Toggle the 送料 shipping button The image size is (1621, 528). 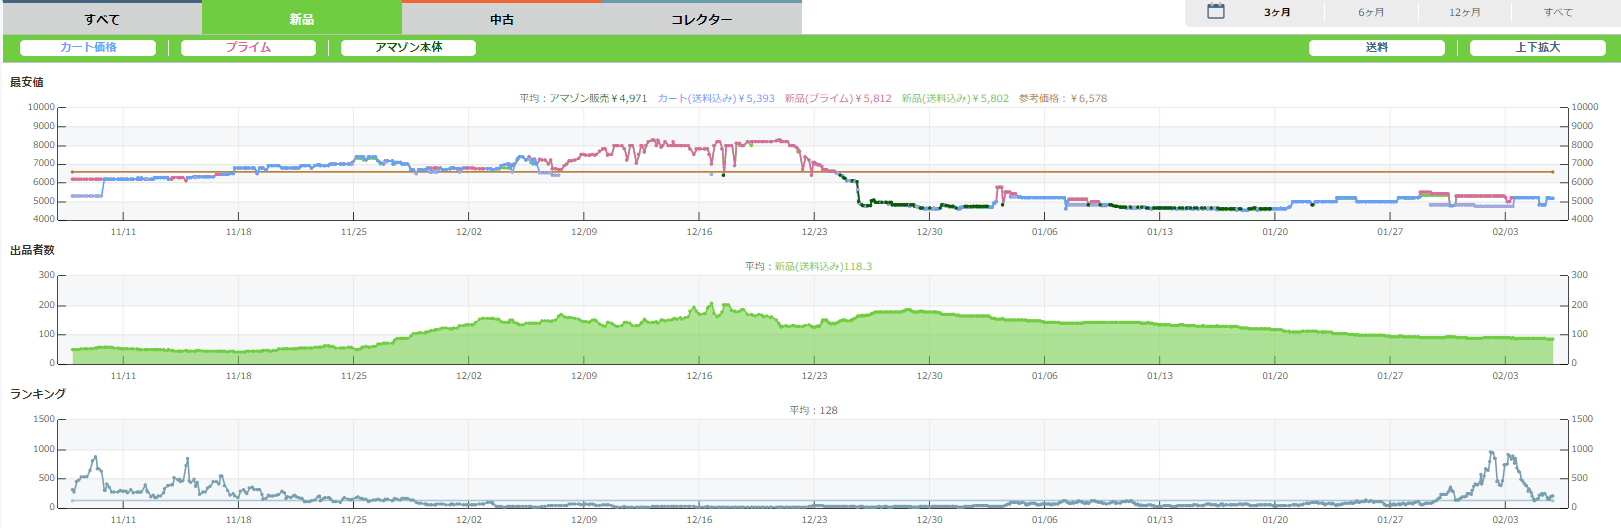click(x=1376, y=48)
